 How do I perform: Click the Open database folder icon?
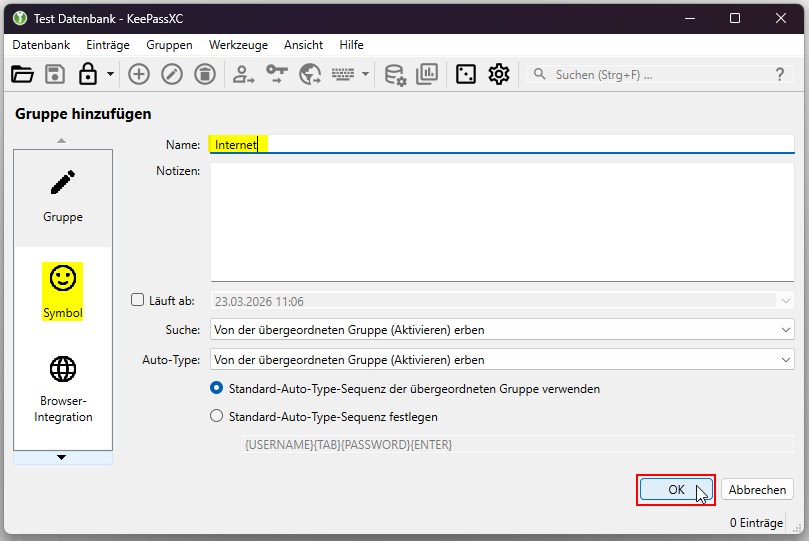pos(22,74)
